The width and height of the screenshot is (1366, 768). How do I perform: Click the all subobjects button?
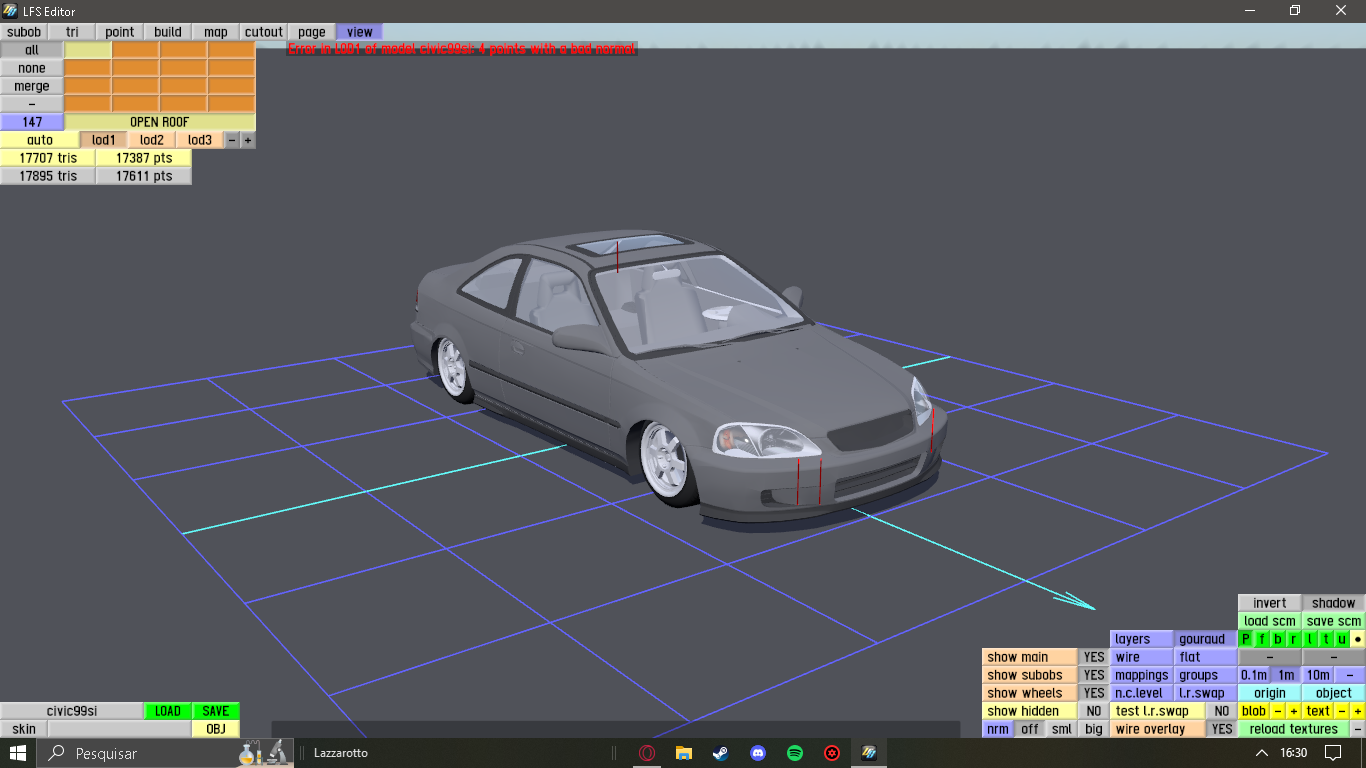[x=32, y=50]
